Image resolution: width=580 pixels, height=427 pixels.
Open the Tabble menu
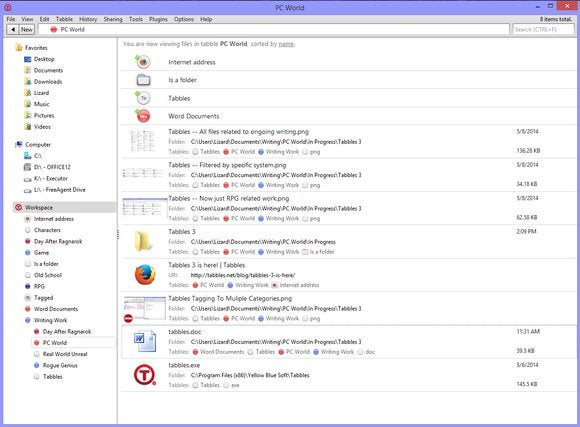click(64, 19)
